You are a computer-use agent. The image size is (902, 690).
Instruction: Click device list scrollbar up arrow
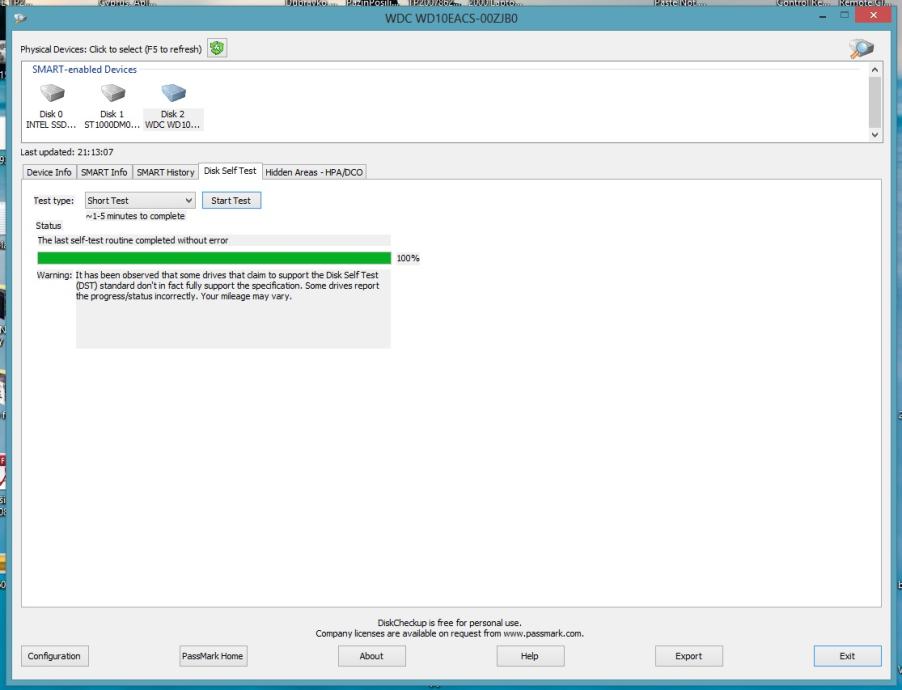[875, 70]
